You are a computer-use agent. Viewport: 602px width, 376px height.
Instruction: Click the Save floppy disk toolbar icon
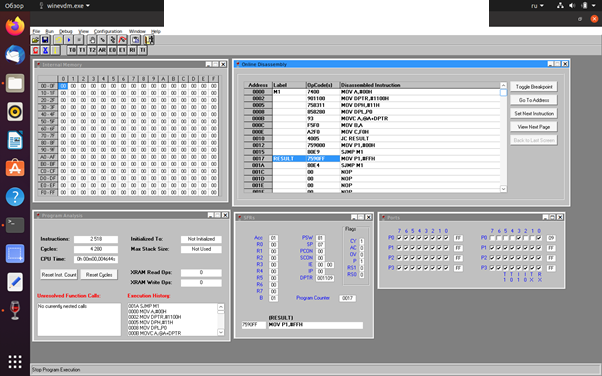(x=45, y=40)
